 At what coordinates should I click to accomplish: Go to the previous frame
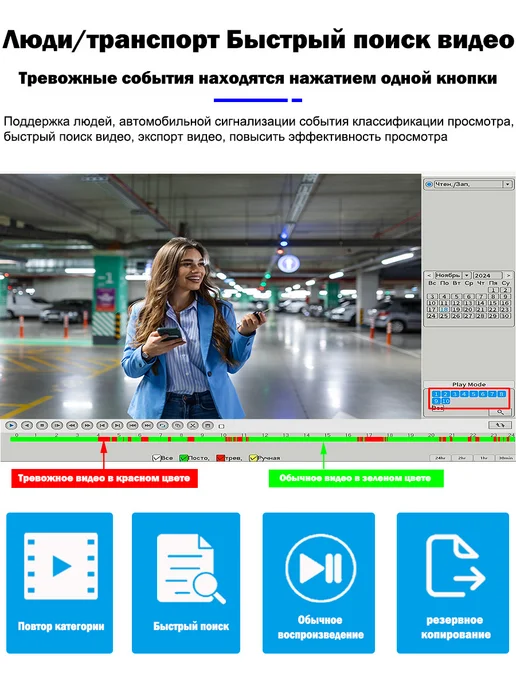click(x=102, y=426)
